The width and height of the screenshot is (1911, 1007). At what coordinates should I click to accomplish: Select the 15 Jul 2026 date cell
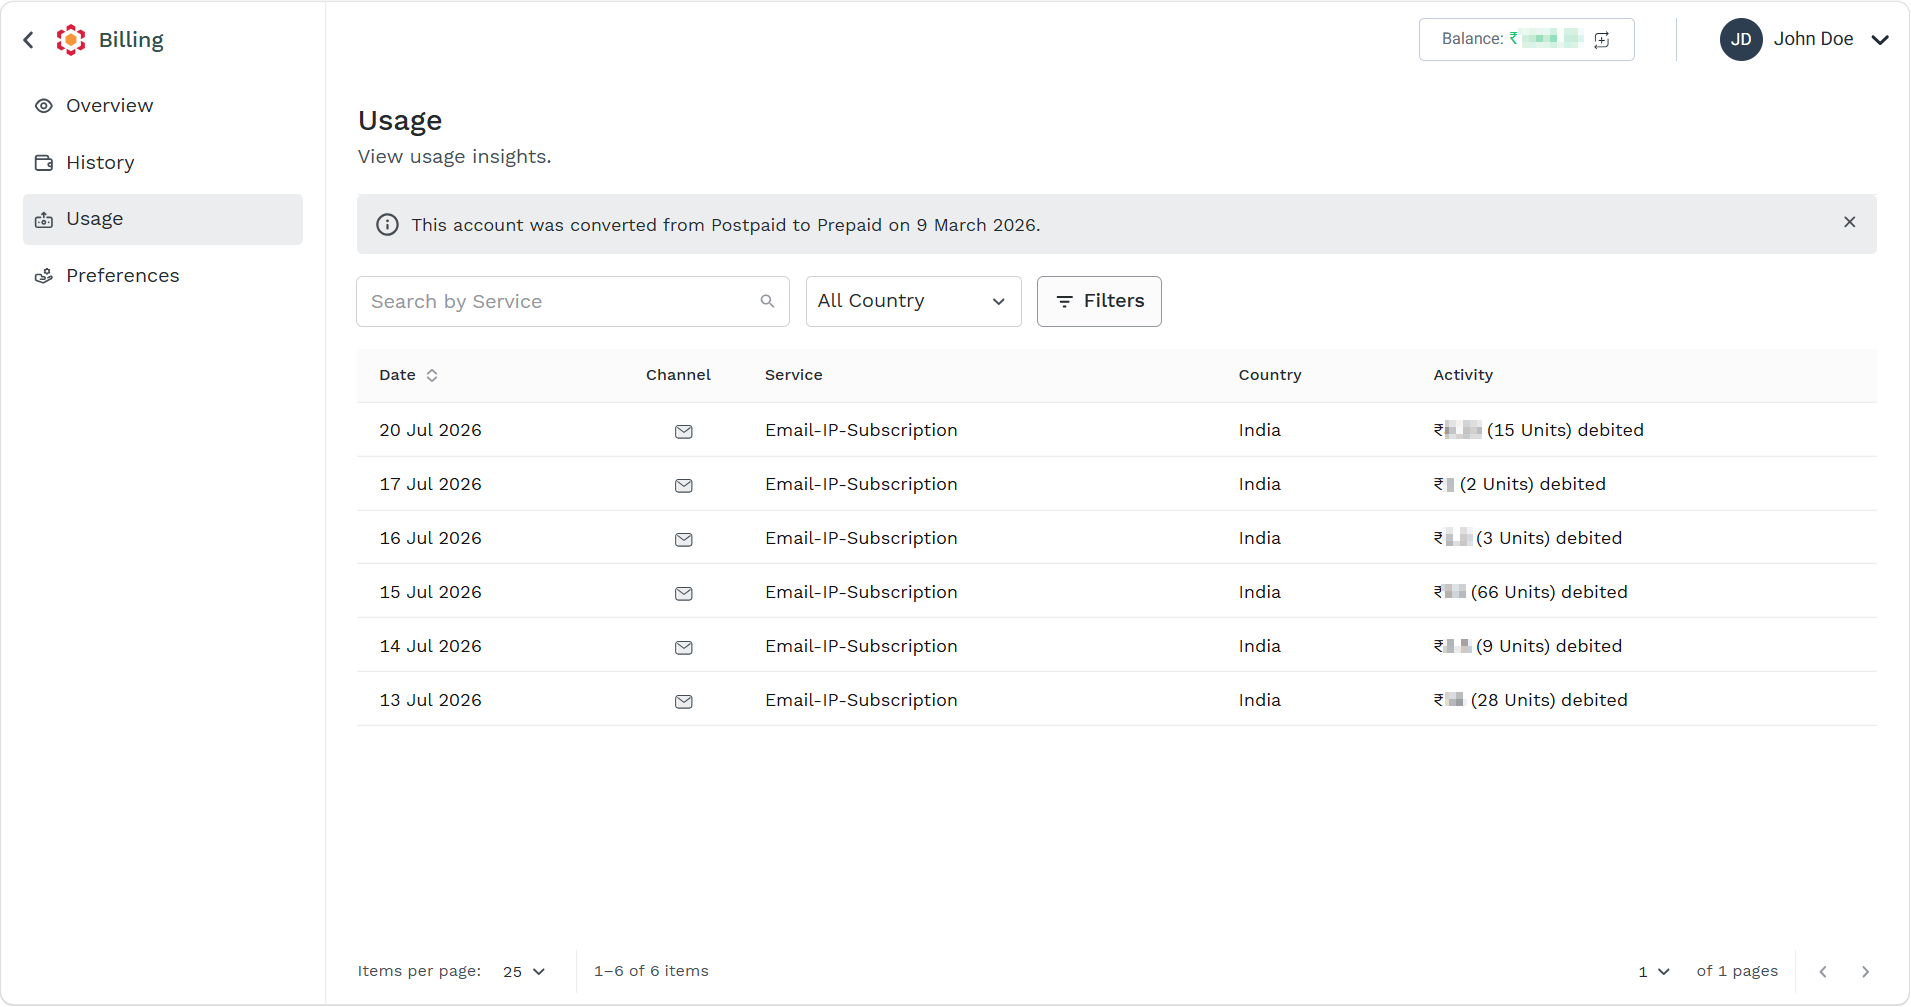coord(430,592)
